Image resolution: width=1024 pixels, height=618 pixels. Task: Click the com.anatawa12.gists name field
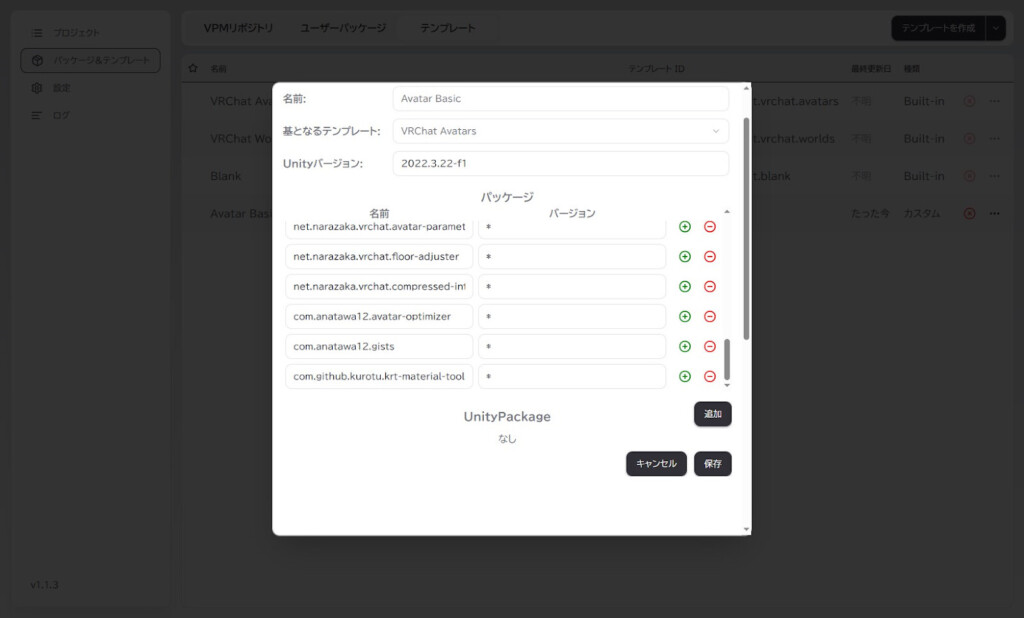(379, 346)
